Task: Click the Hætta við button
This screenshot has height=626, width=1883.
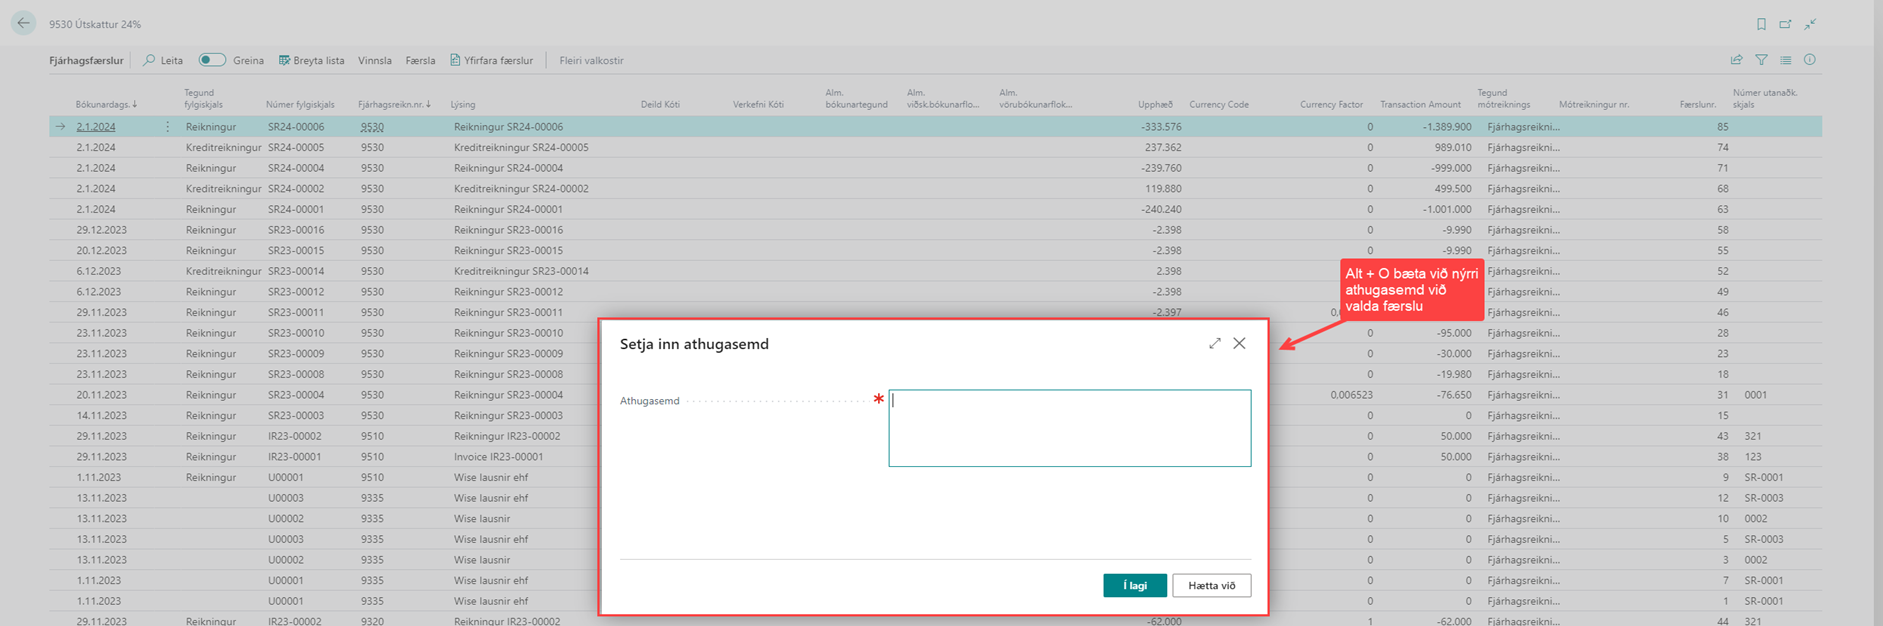Action: 1211,585
